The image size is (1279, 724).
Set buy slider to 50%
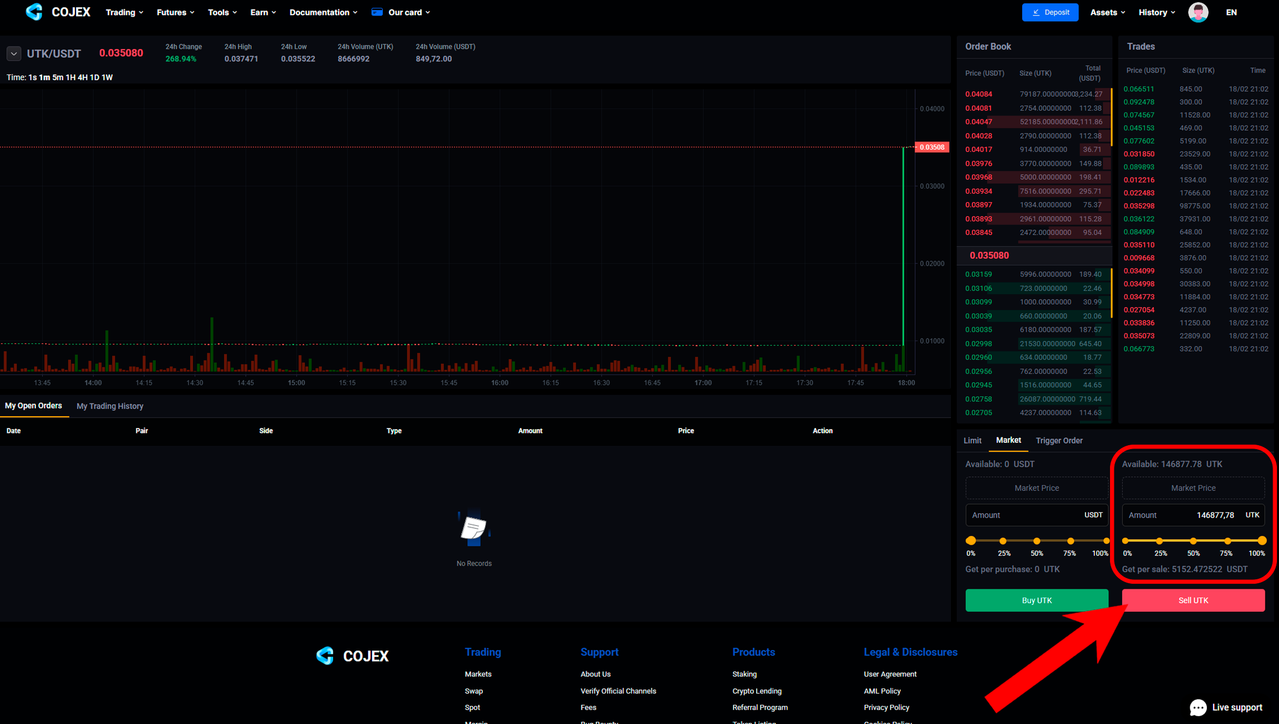pyautogui.click(x=1037, y=541)
